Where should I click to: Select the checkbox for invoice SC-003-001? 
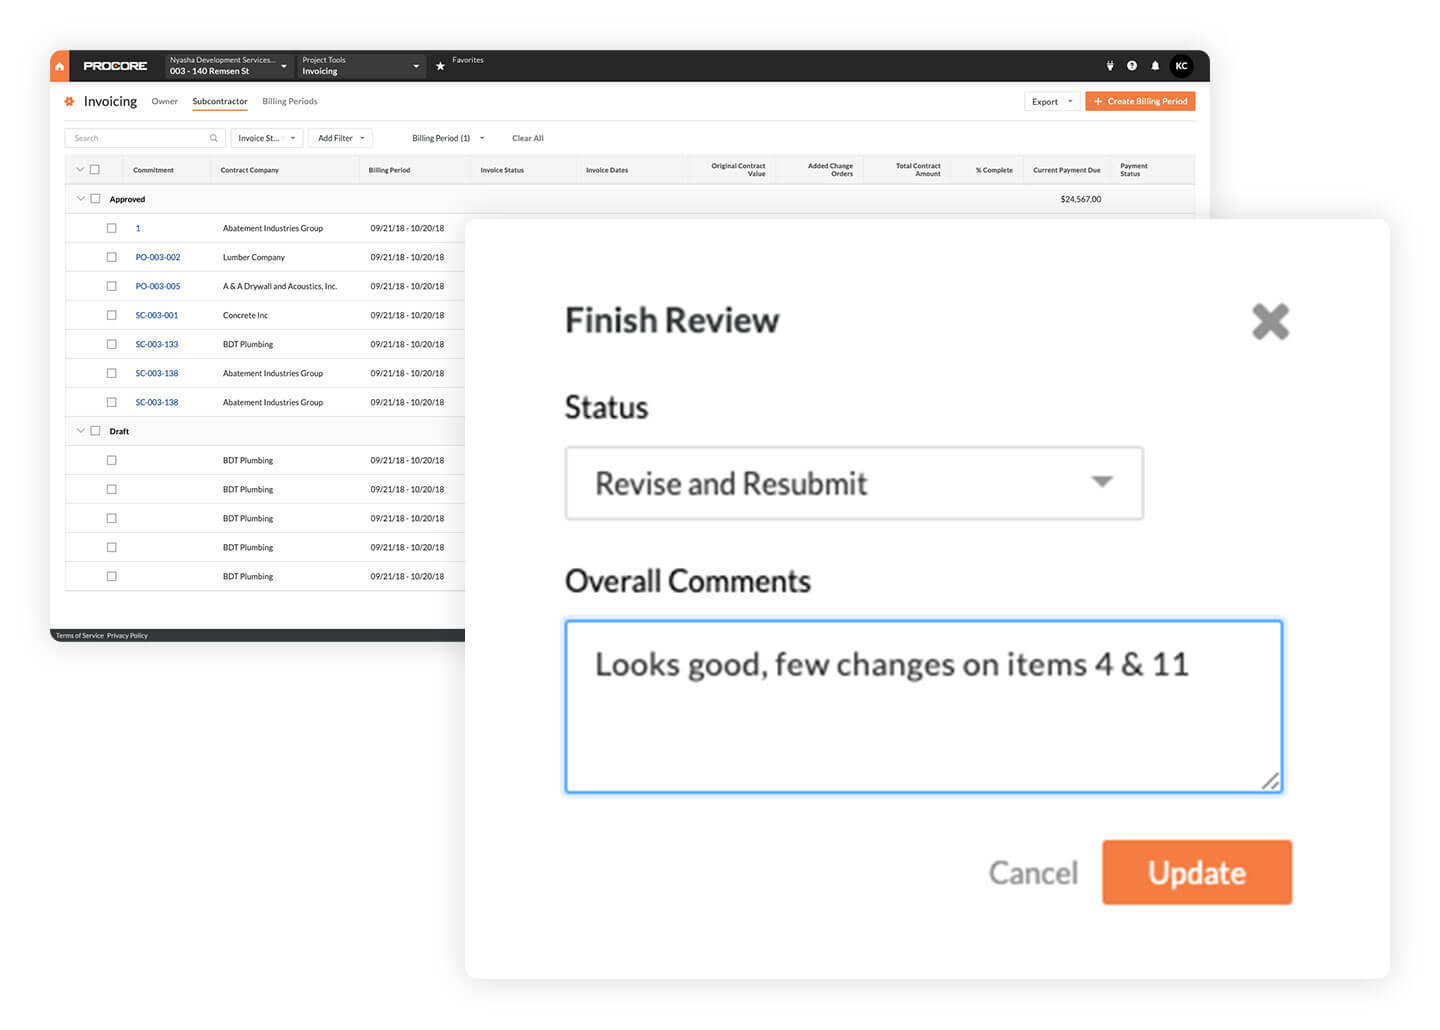point(111,314)
